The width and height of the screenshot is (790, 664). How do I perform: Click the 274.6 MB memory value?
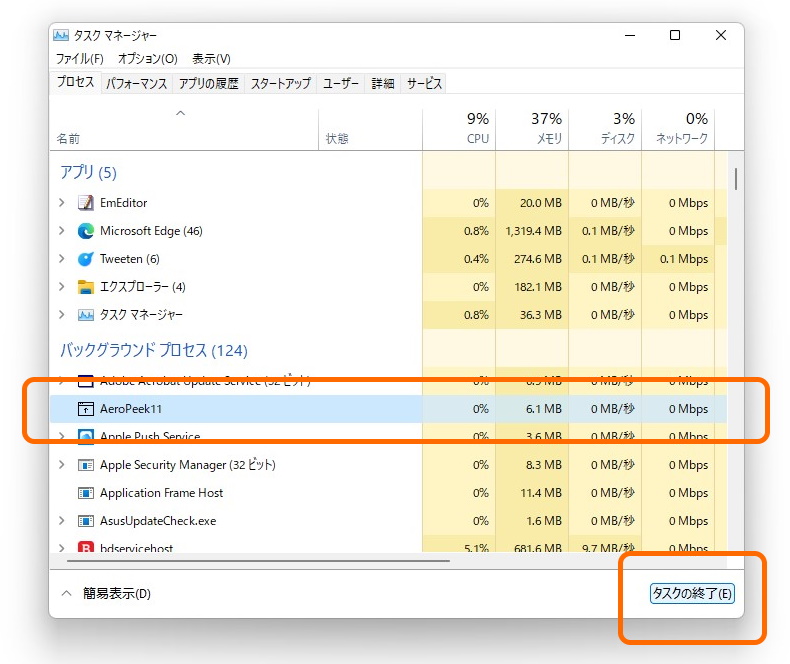pyautogui.click(x=538, y=259)
